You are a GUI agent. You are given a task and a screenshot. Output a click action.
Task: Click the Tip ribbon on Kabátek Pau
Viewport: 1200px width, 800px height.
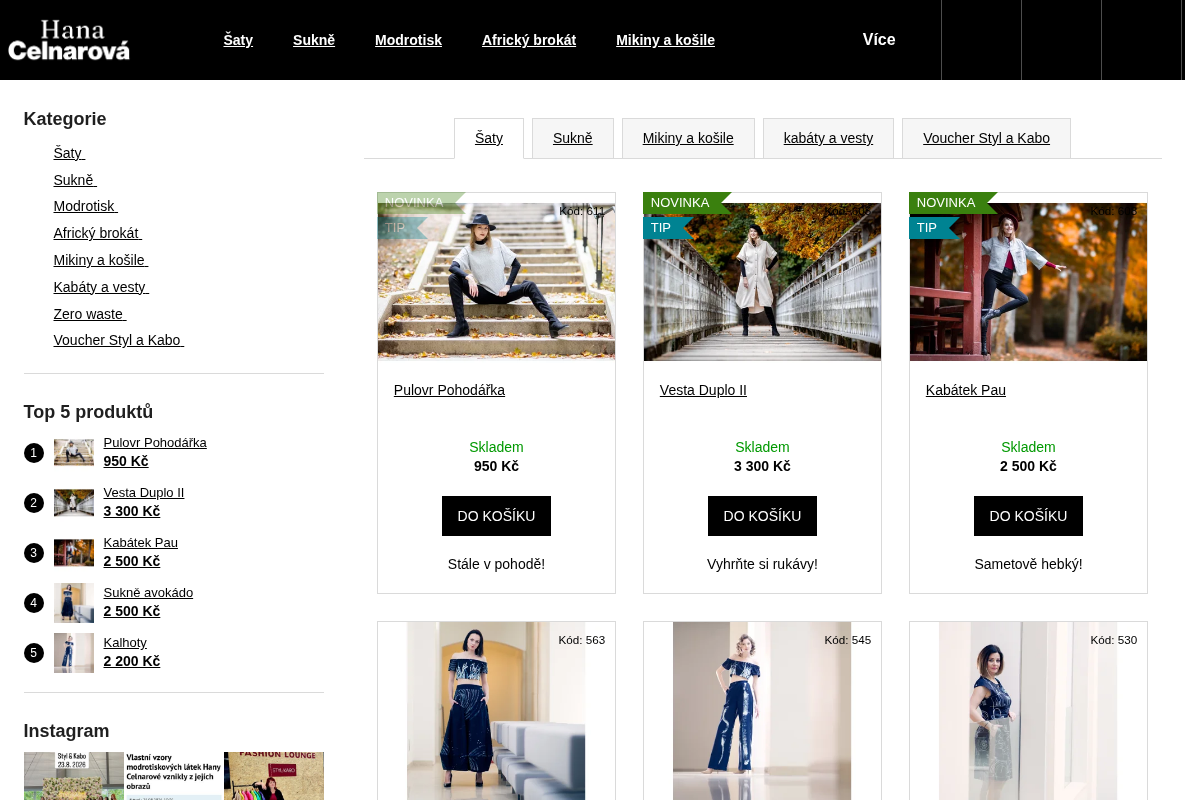pos(934,228)
